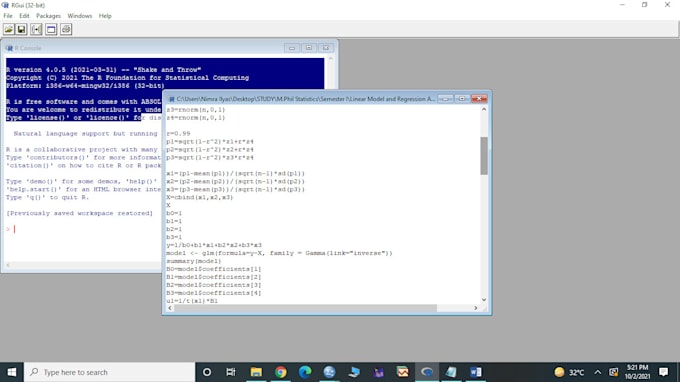Open the Packages menu
The width and height of the screenshot is (680, 382).
(x=48, y=16)
